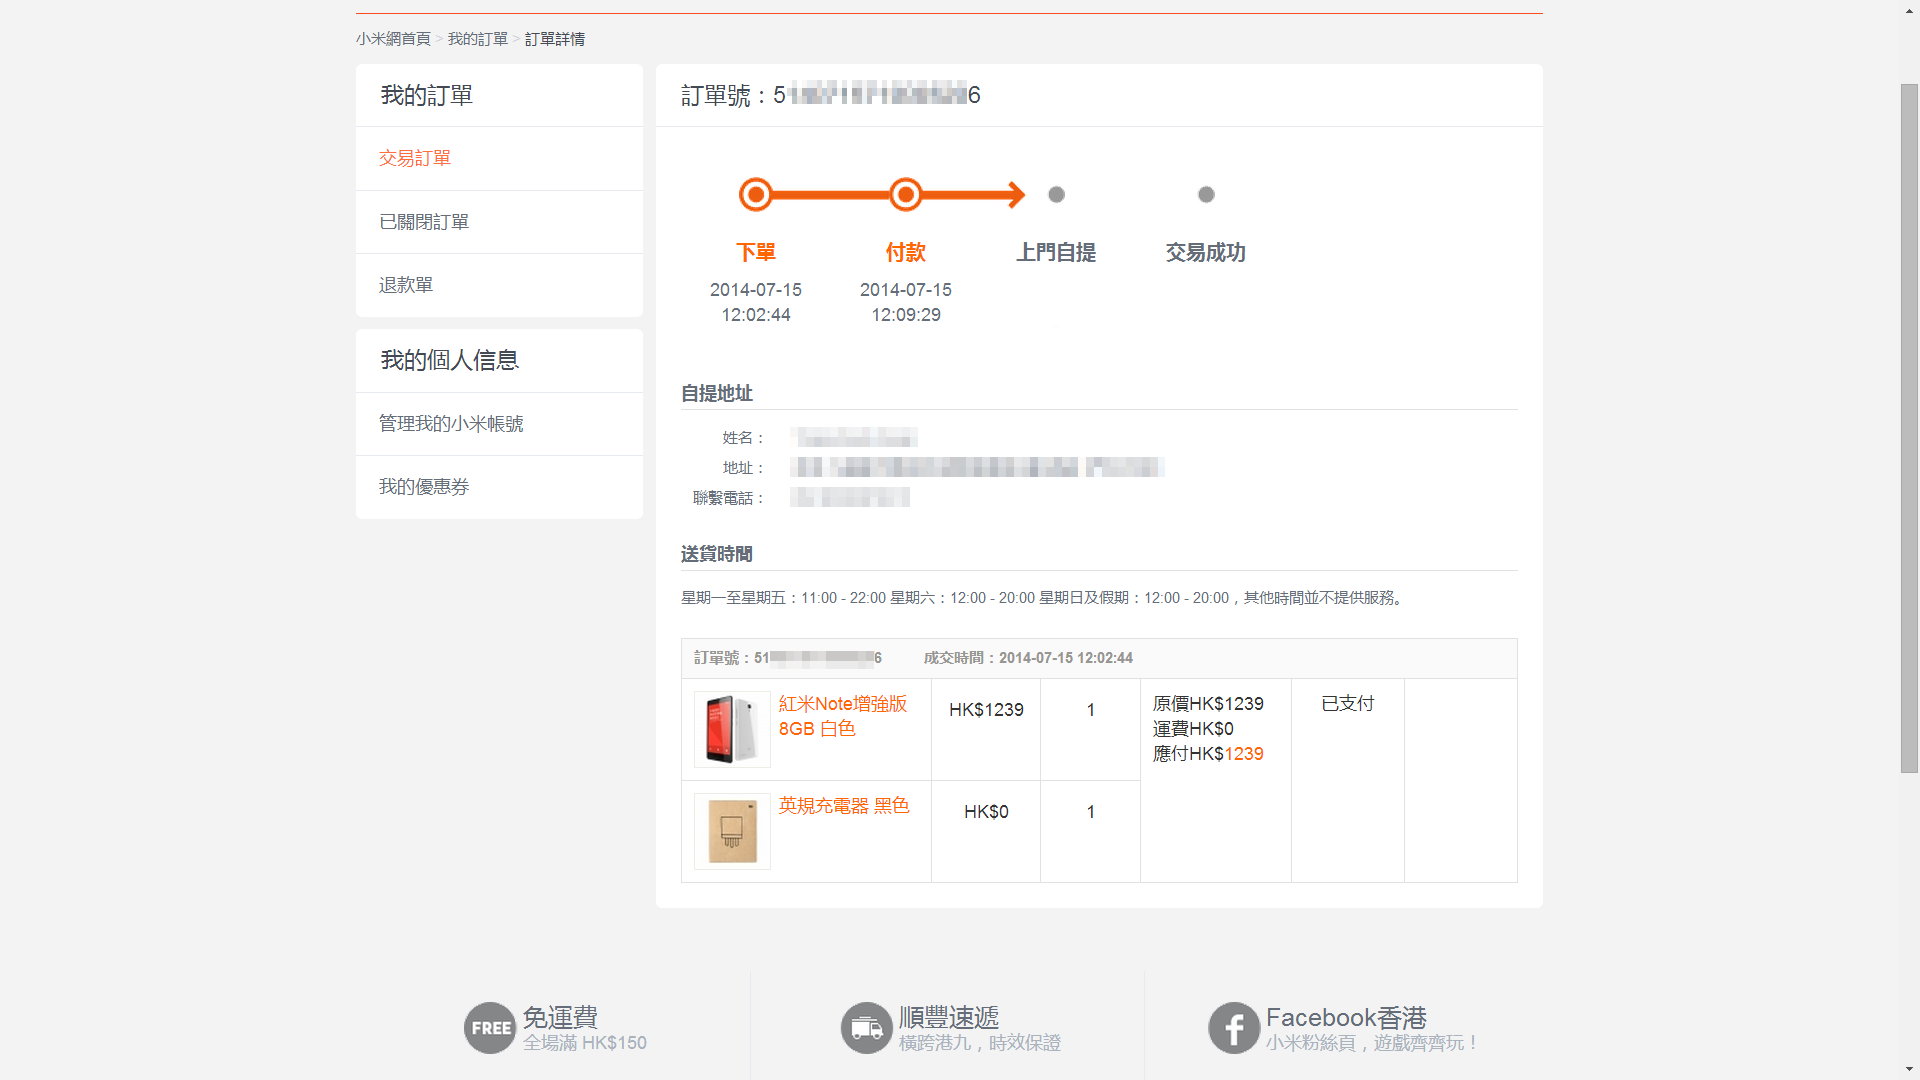Viewport: 1920px width, 1080px height.
Task: Click the page vertical scrollbar thumb
Action: [1909, 428]
